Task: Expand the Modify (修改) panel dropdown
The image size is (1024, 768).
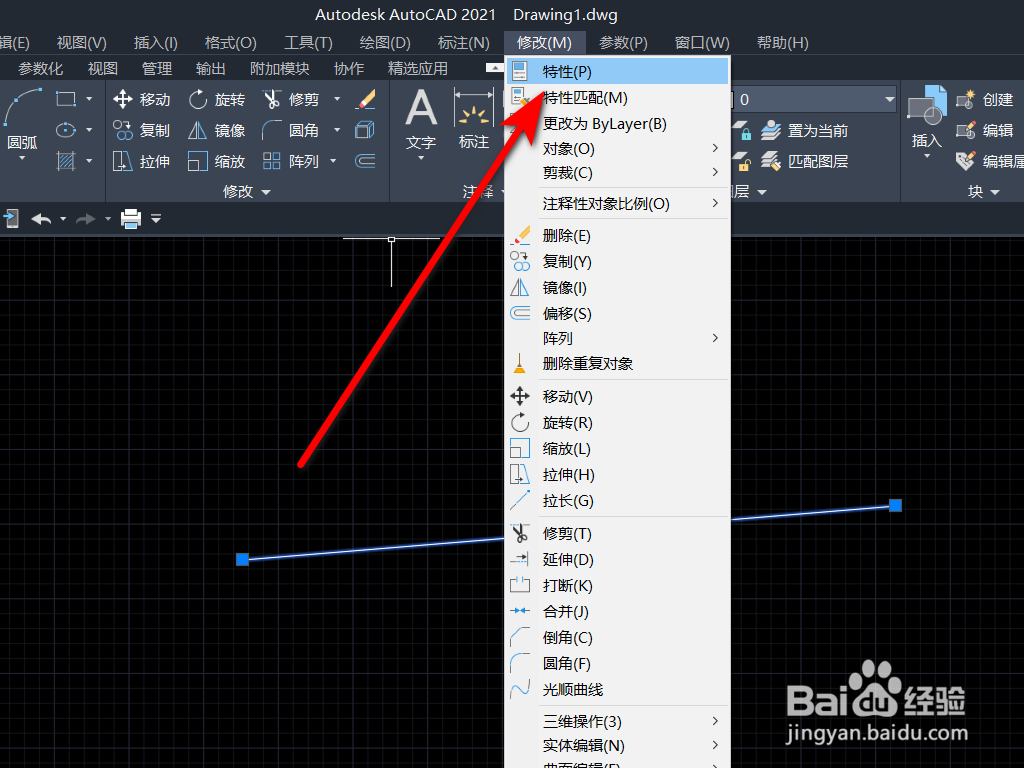Action: tap(246, 191)
